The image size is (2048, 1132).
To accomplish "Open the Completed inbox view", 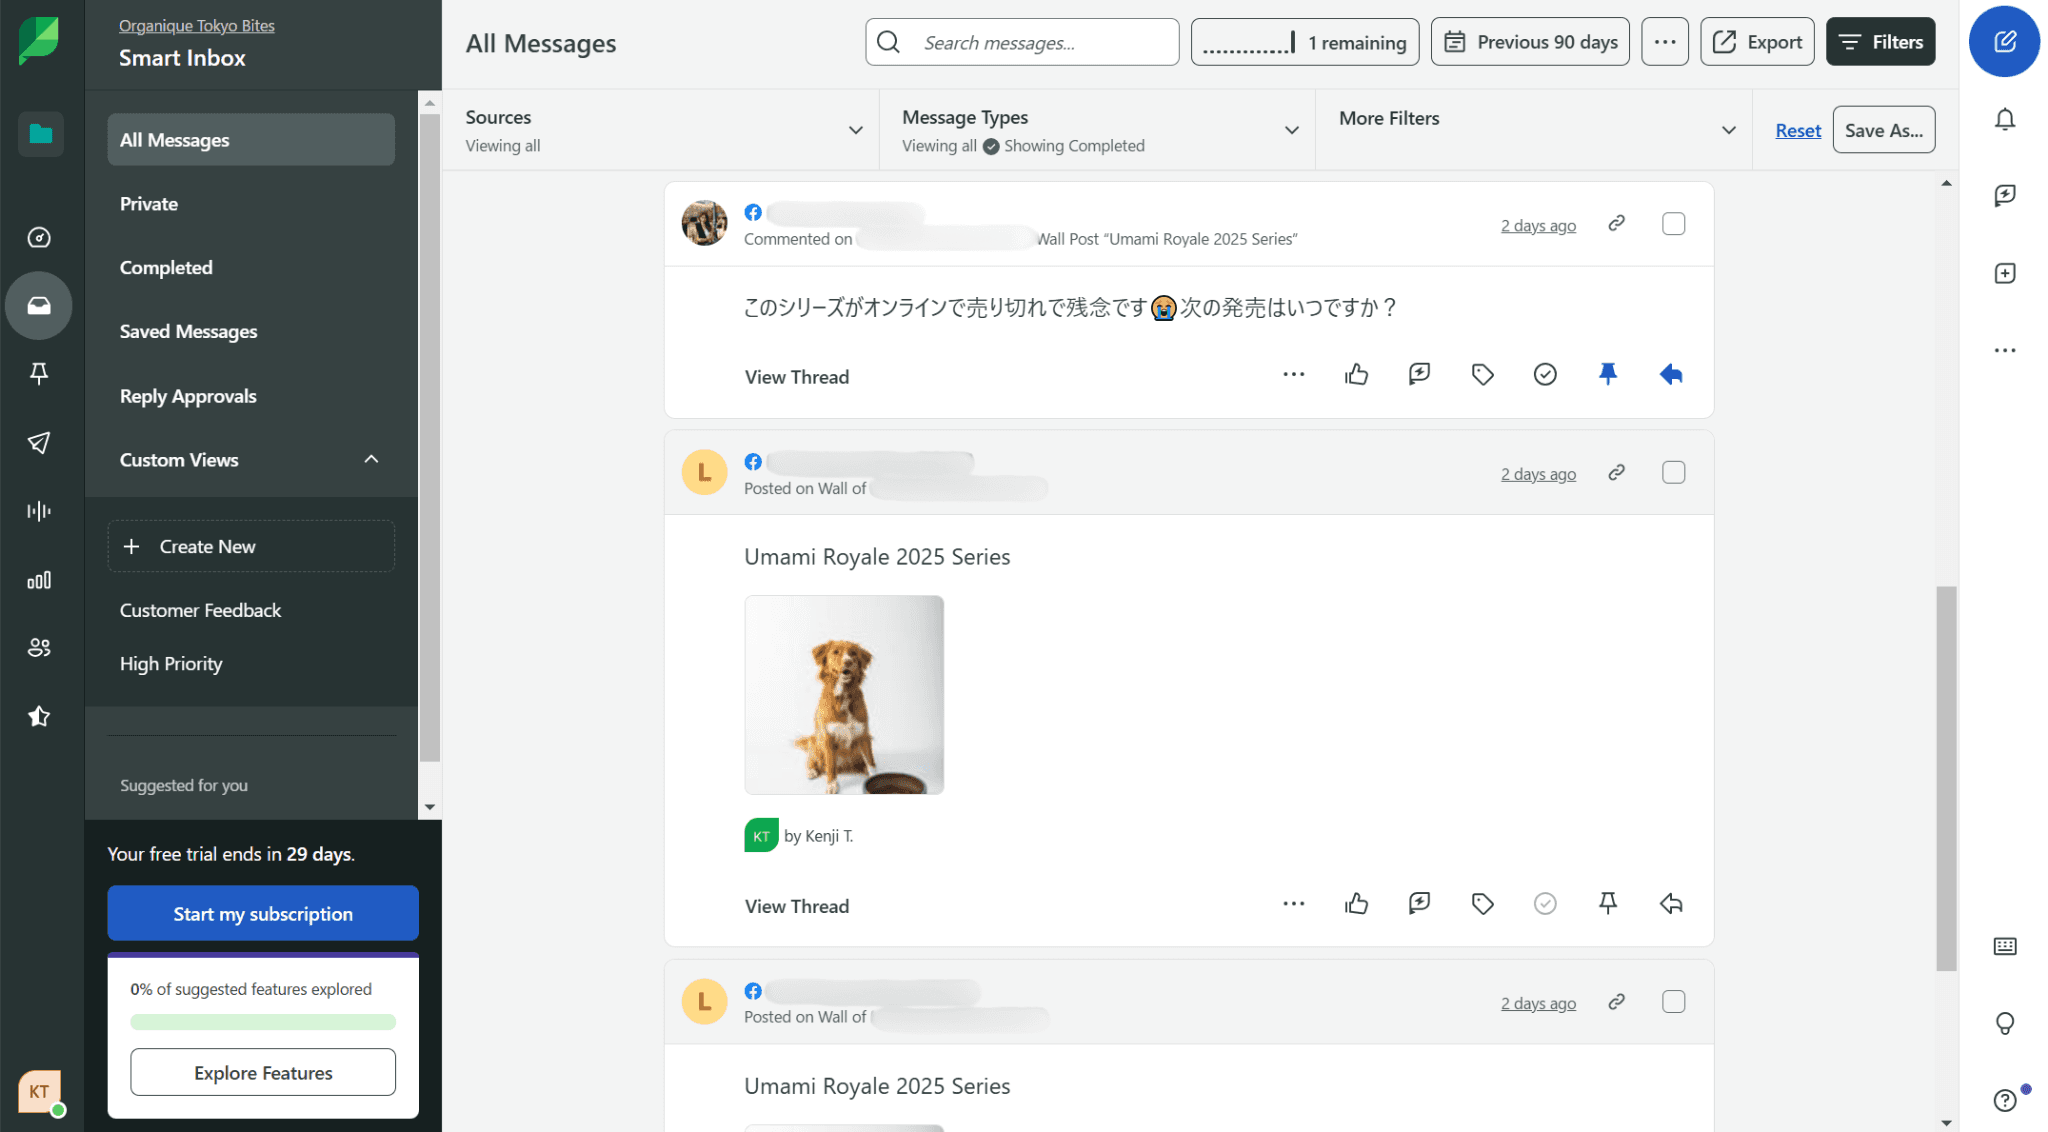I will [166, 268].
